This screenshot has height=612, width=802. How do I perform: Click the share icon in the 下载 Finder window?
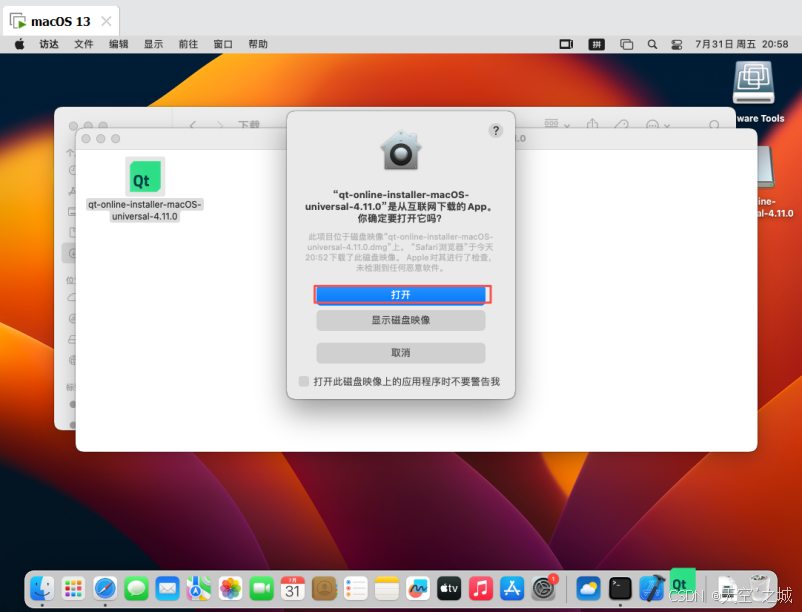(x=592, y=124)
